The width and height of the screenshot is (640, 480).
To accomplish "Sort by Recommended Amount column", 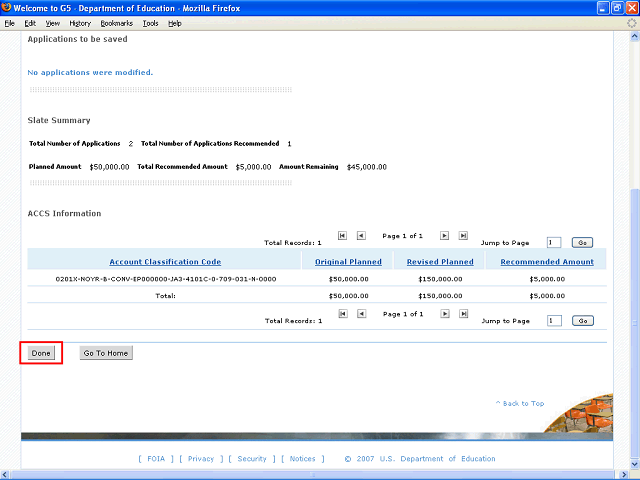I will 547,262.
